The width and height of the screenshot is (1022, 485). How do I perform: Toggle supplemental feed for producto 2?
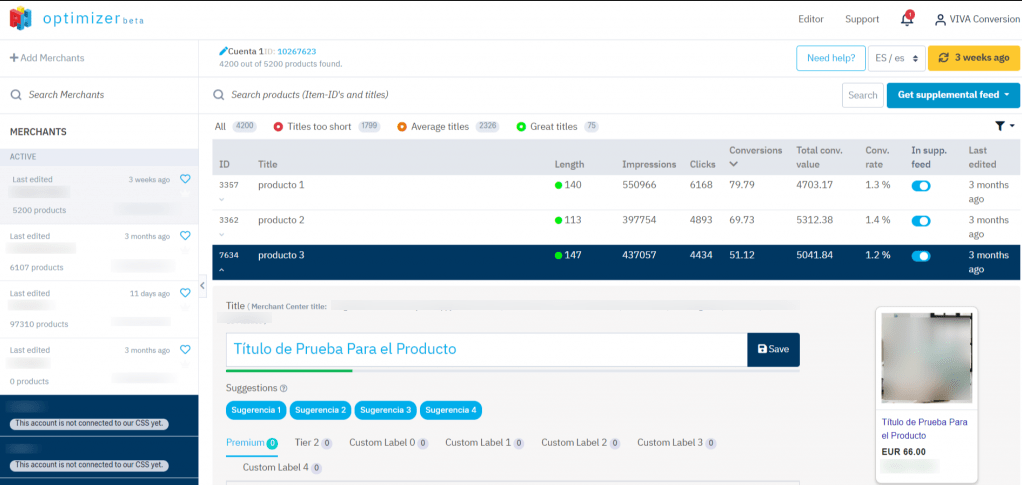click(920, 221)
